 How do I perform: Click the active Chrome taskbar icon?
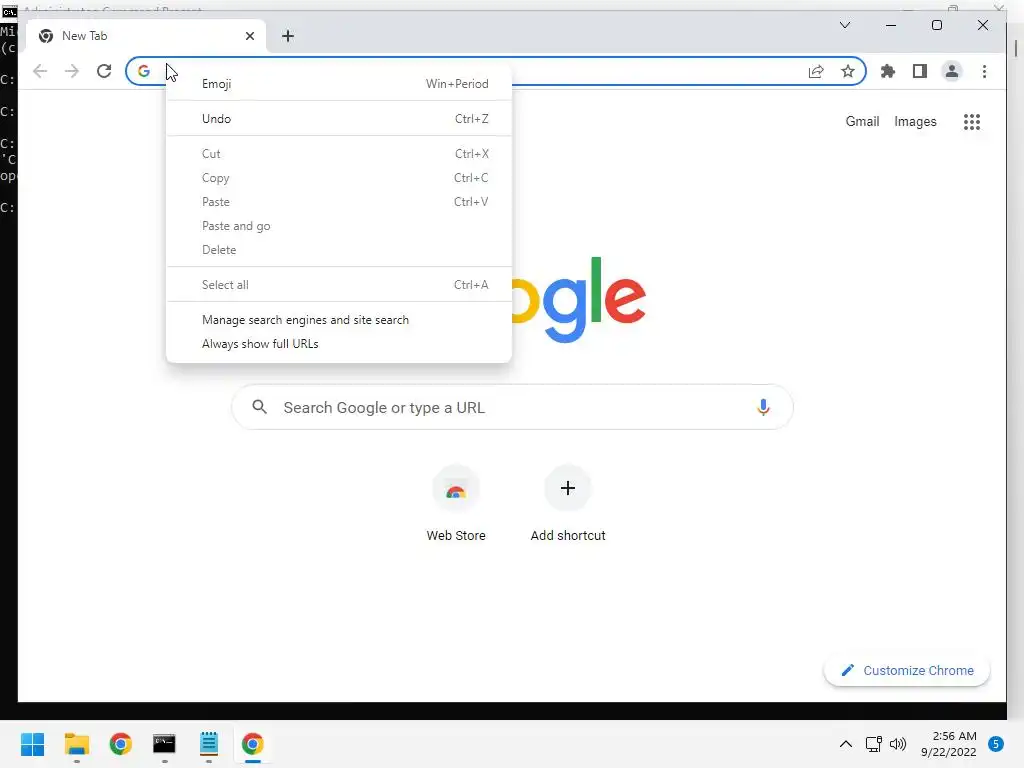tap(253, 744)
